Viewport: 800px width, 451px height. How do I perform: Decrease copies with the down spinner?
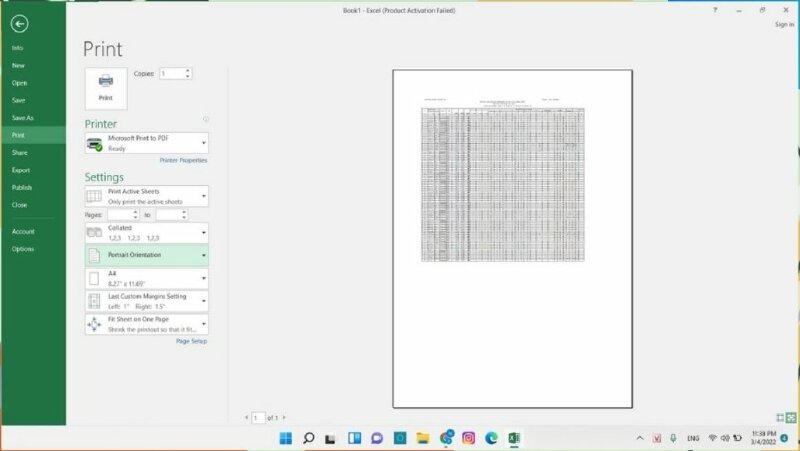click(x=188, y=77)
